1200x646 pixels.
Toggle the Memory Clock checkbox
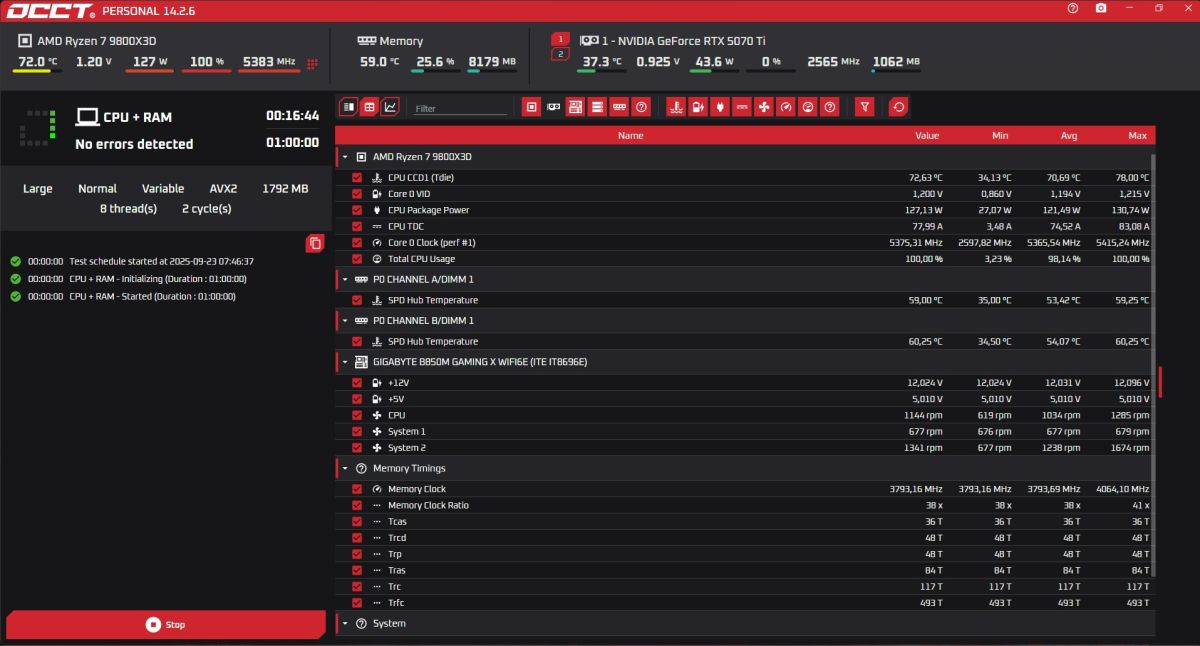[x=357, y=489]
